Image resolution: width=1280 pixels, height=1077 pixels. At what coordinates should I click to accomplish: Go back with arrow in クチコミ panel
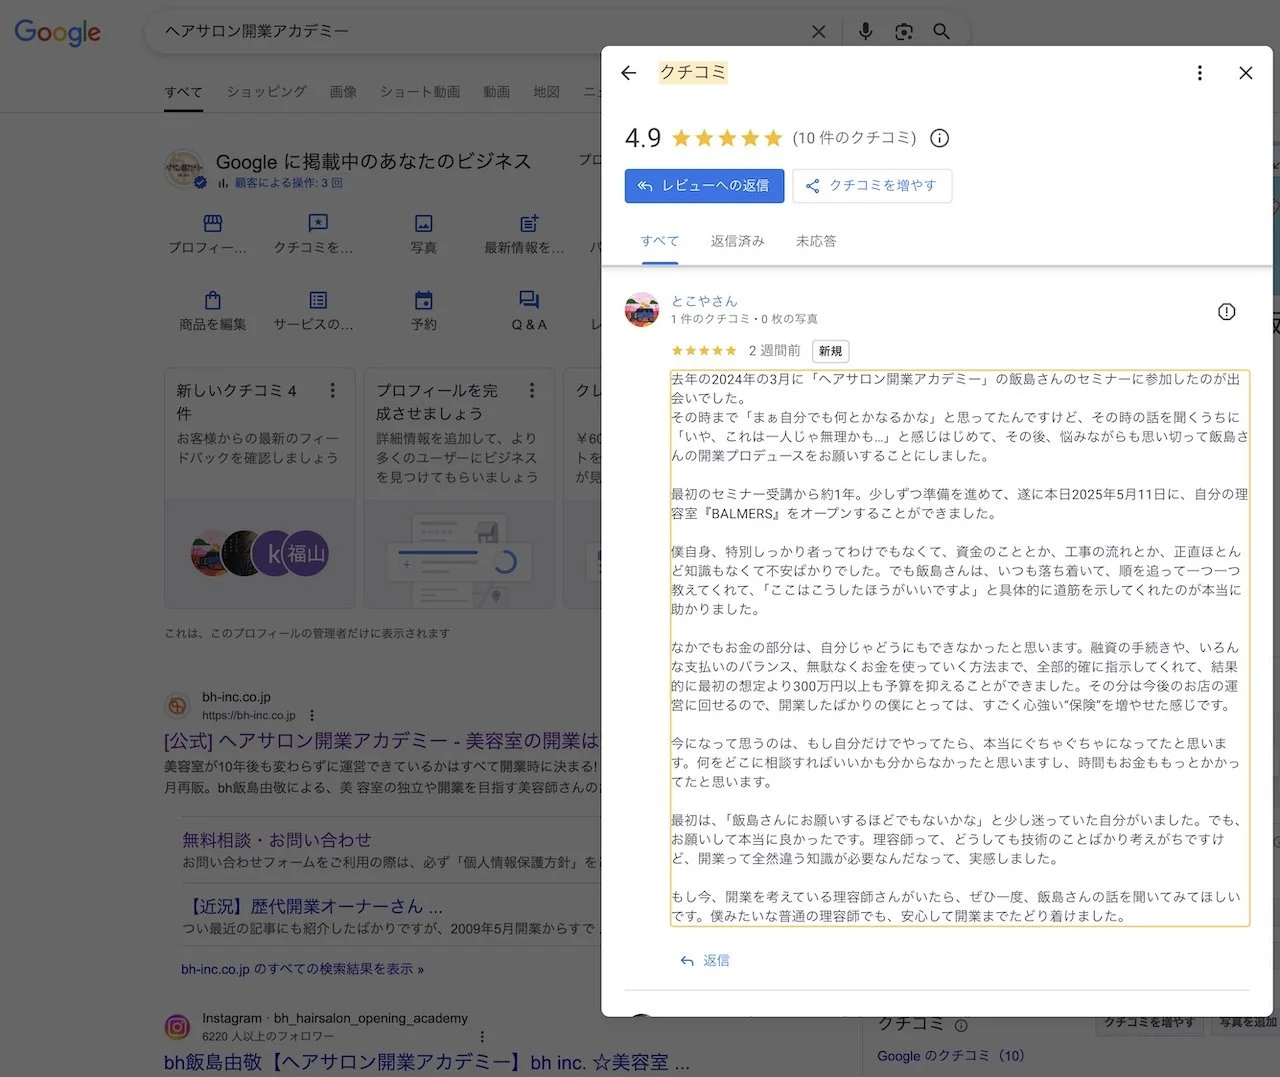(628, 73)
